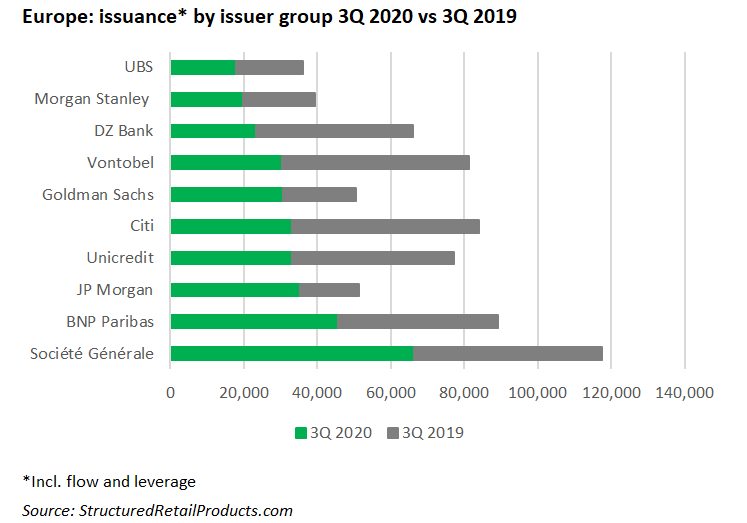Screen dimensions: 747x523
Task: Click the Citi green bar segment
Action: (x=231, y=226)
